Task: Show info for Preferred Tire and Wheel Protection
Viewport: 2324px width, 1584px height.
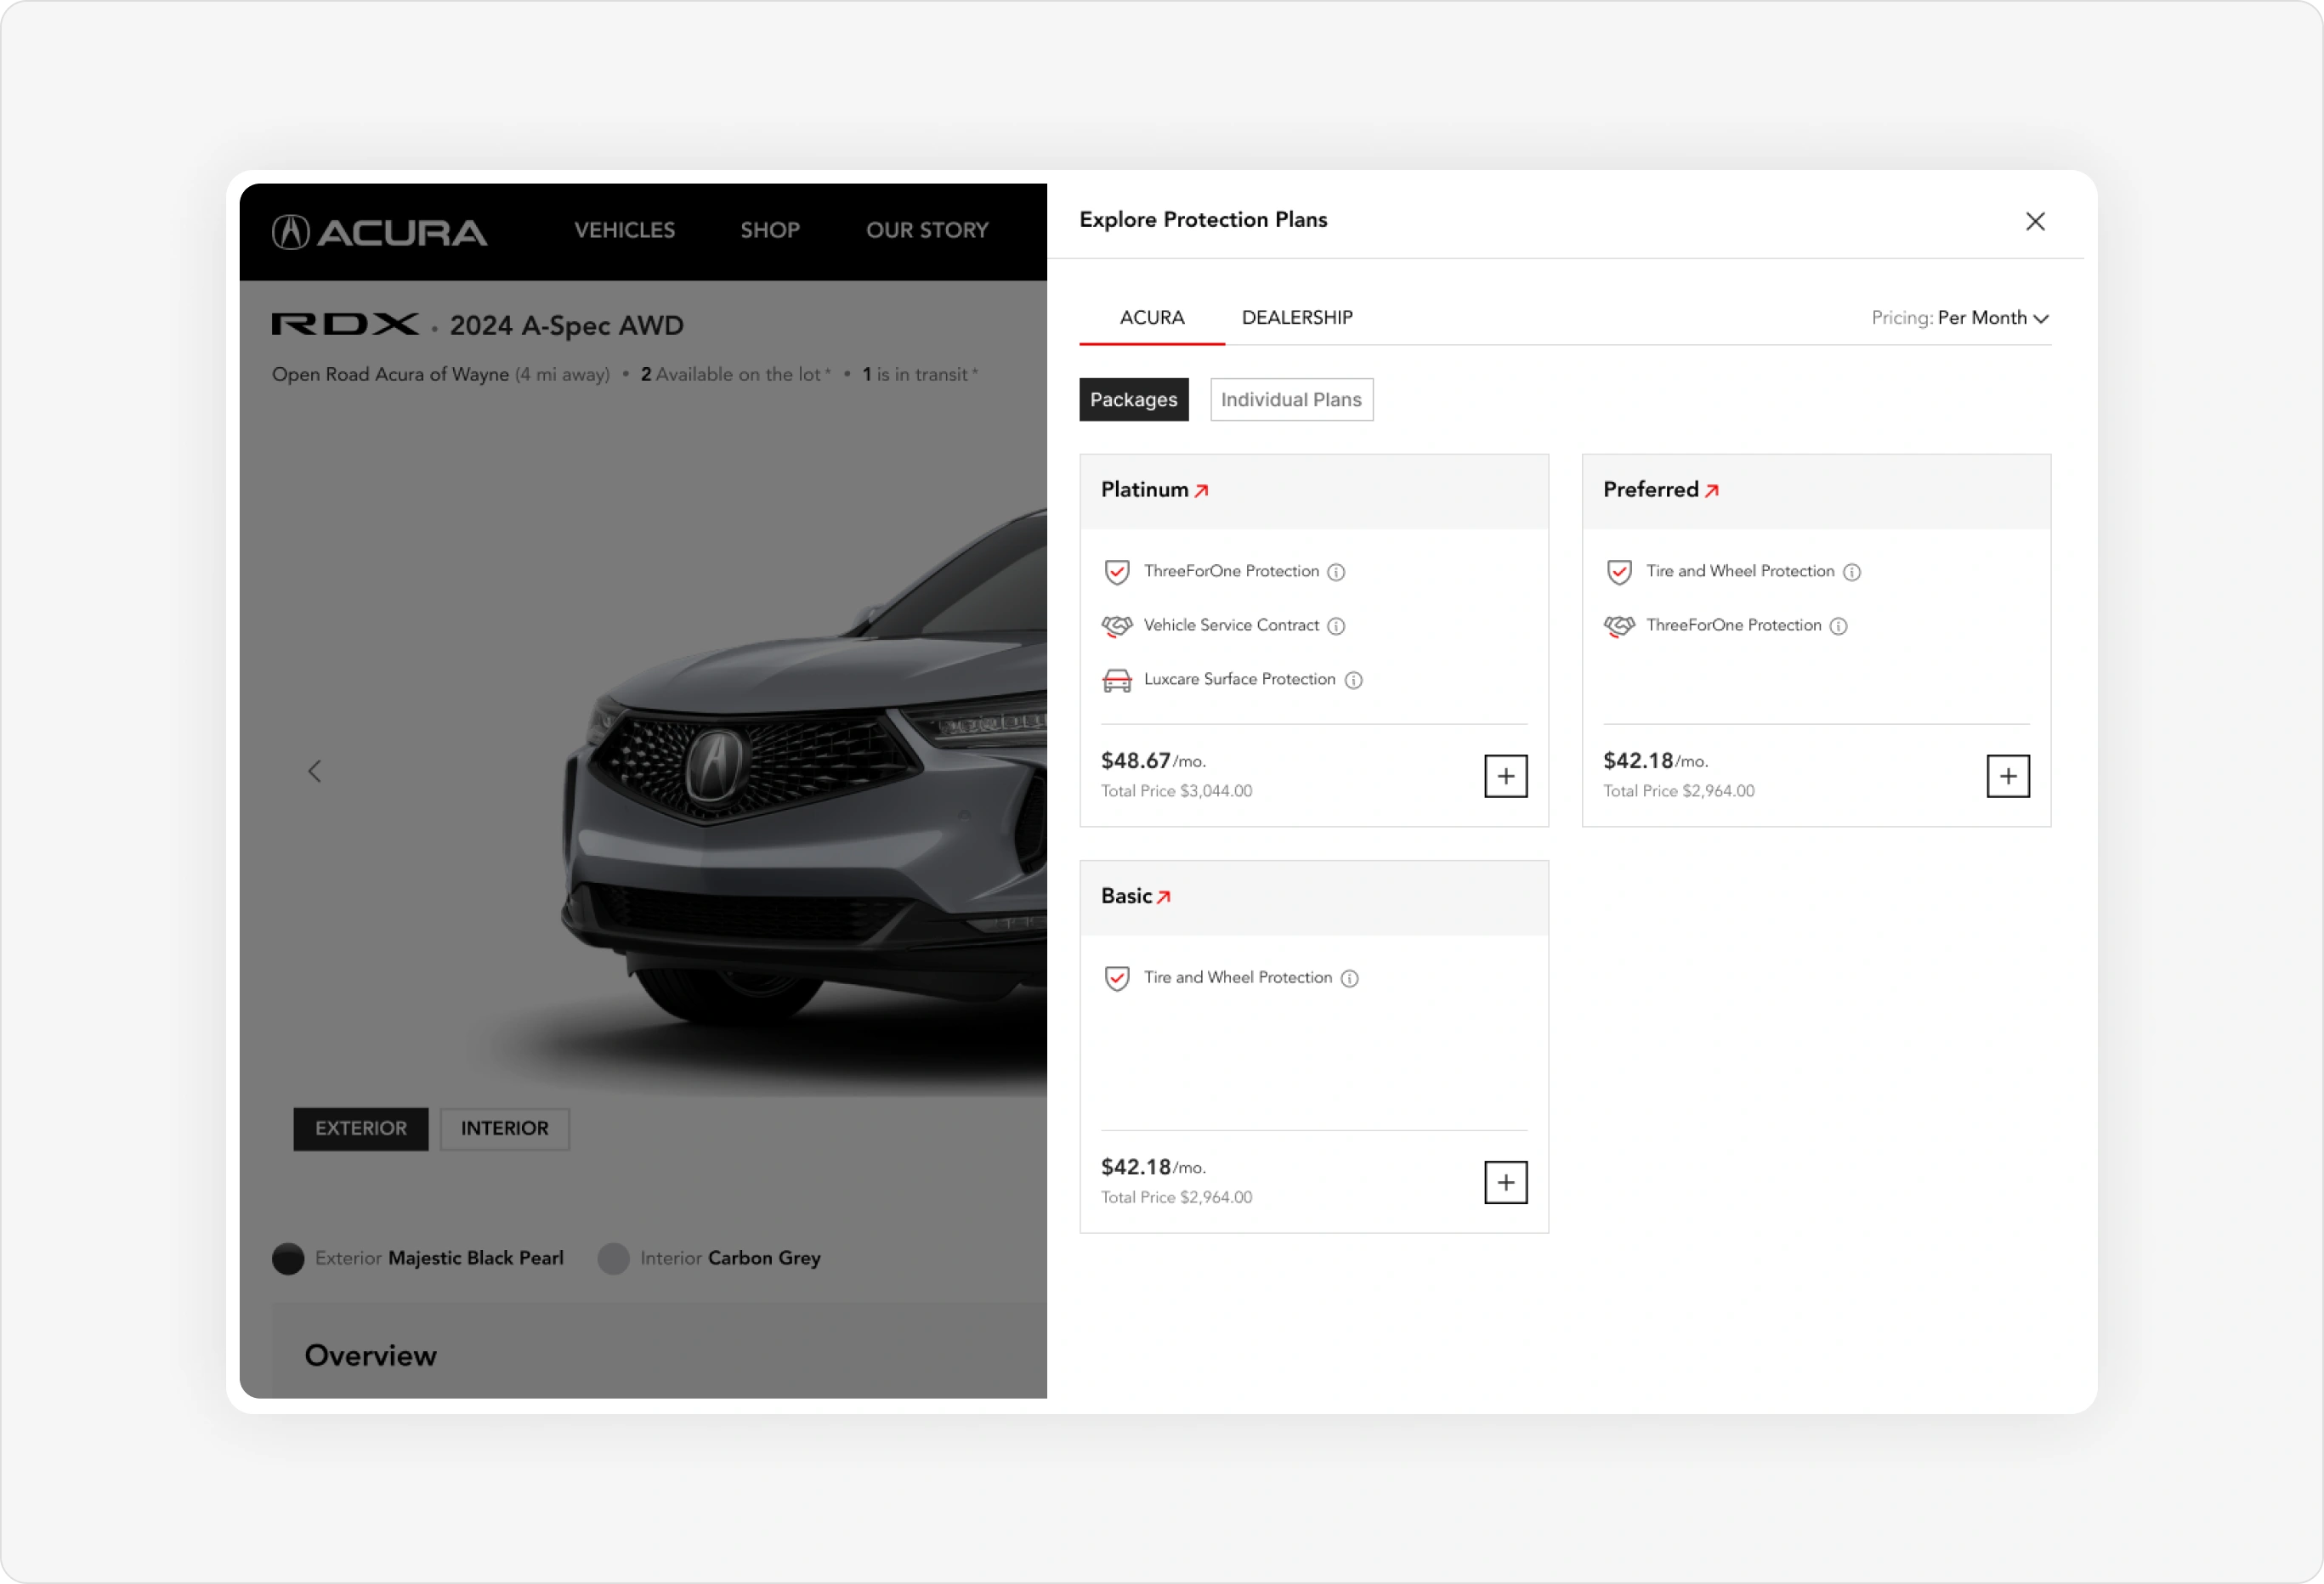Action: 1852,572
